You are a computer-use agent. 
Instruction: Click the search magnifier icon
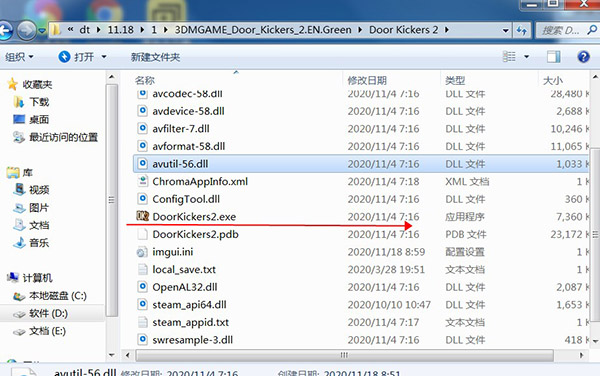click(592, 30)
